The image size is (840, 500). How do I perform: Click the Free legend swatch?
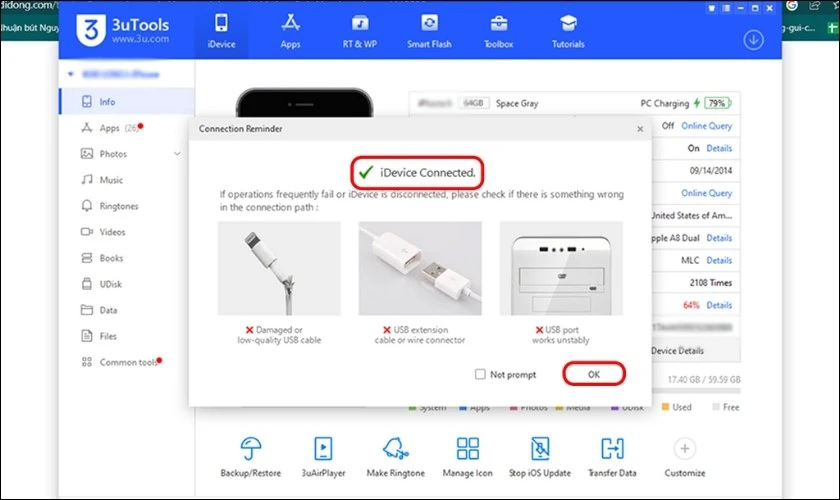716,407
